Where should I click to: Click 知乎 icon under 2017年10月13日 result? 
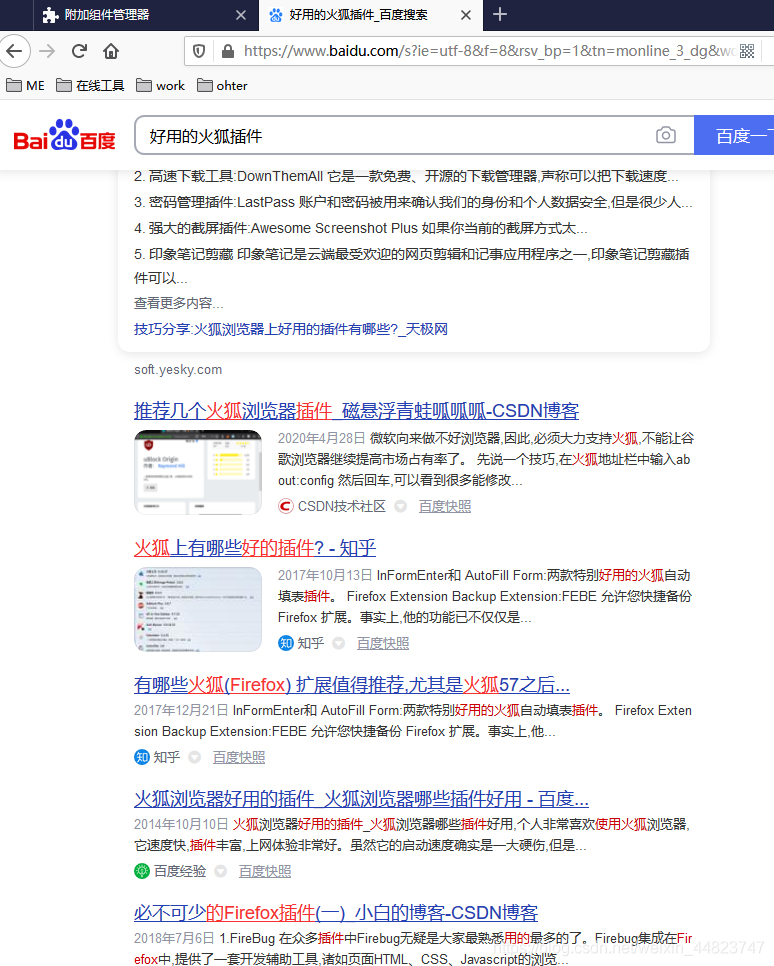[285, 643]
